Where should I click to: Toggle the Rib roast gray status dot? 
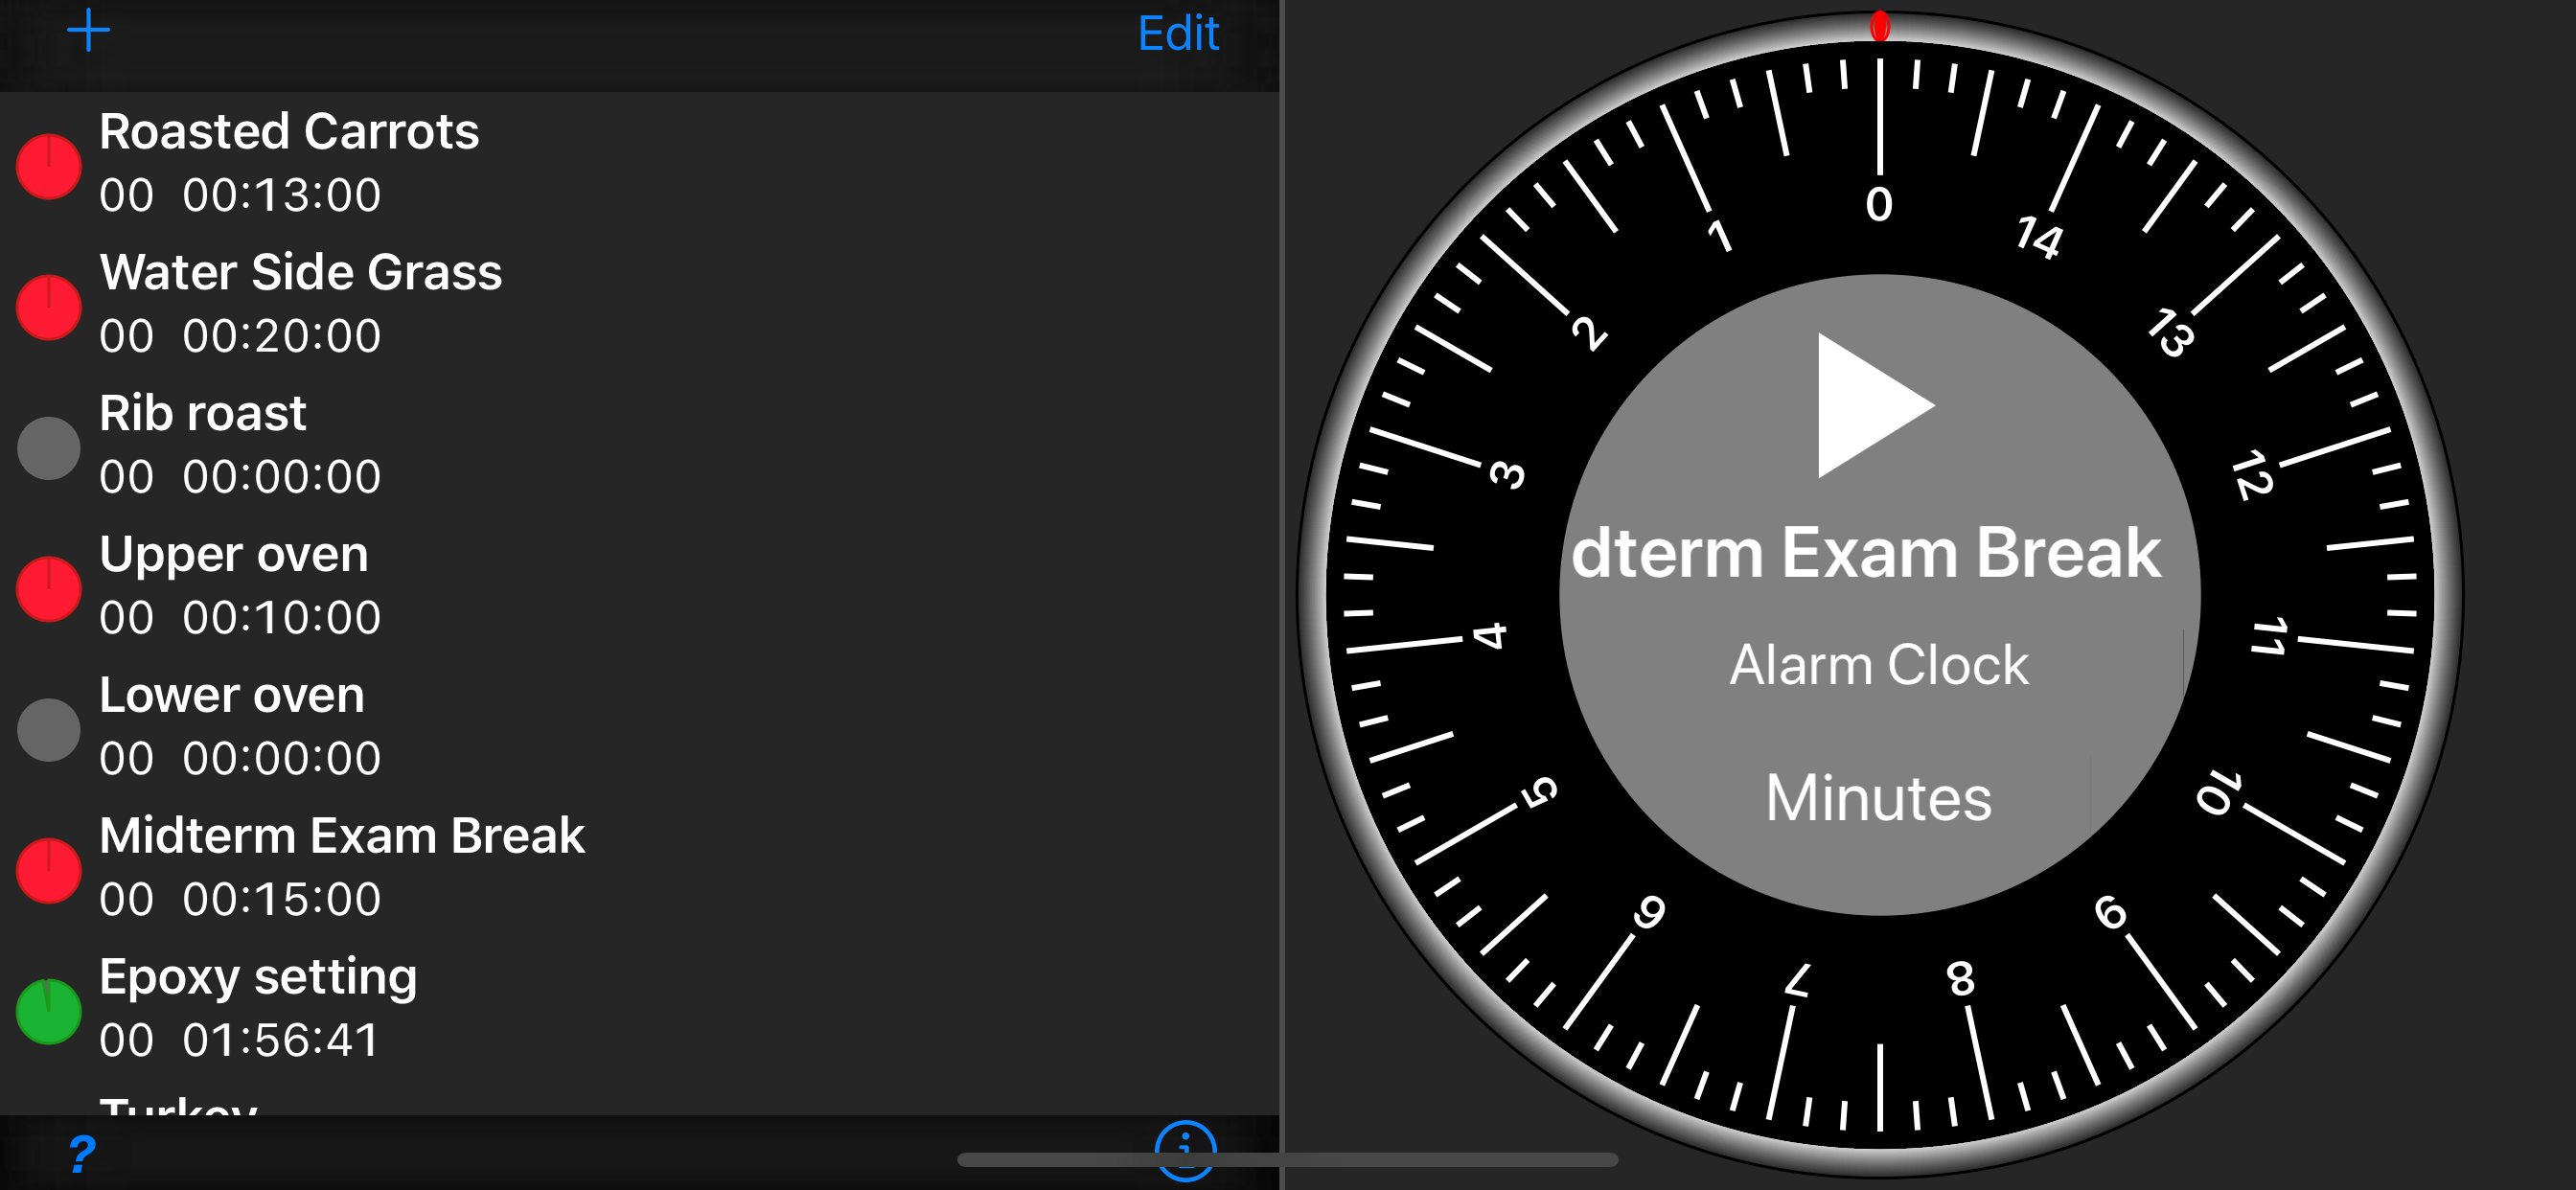point(48,448)
